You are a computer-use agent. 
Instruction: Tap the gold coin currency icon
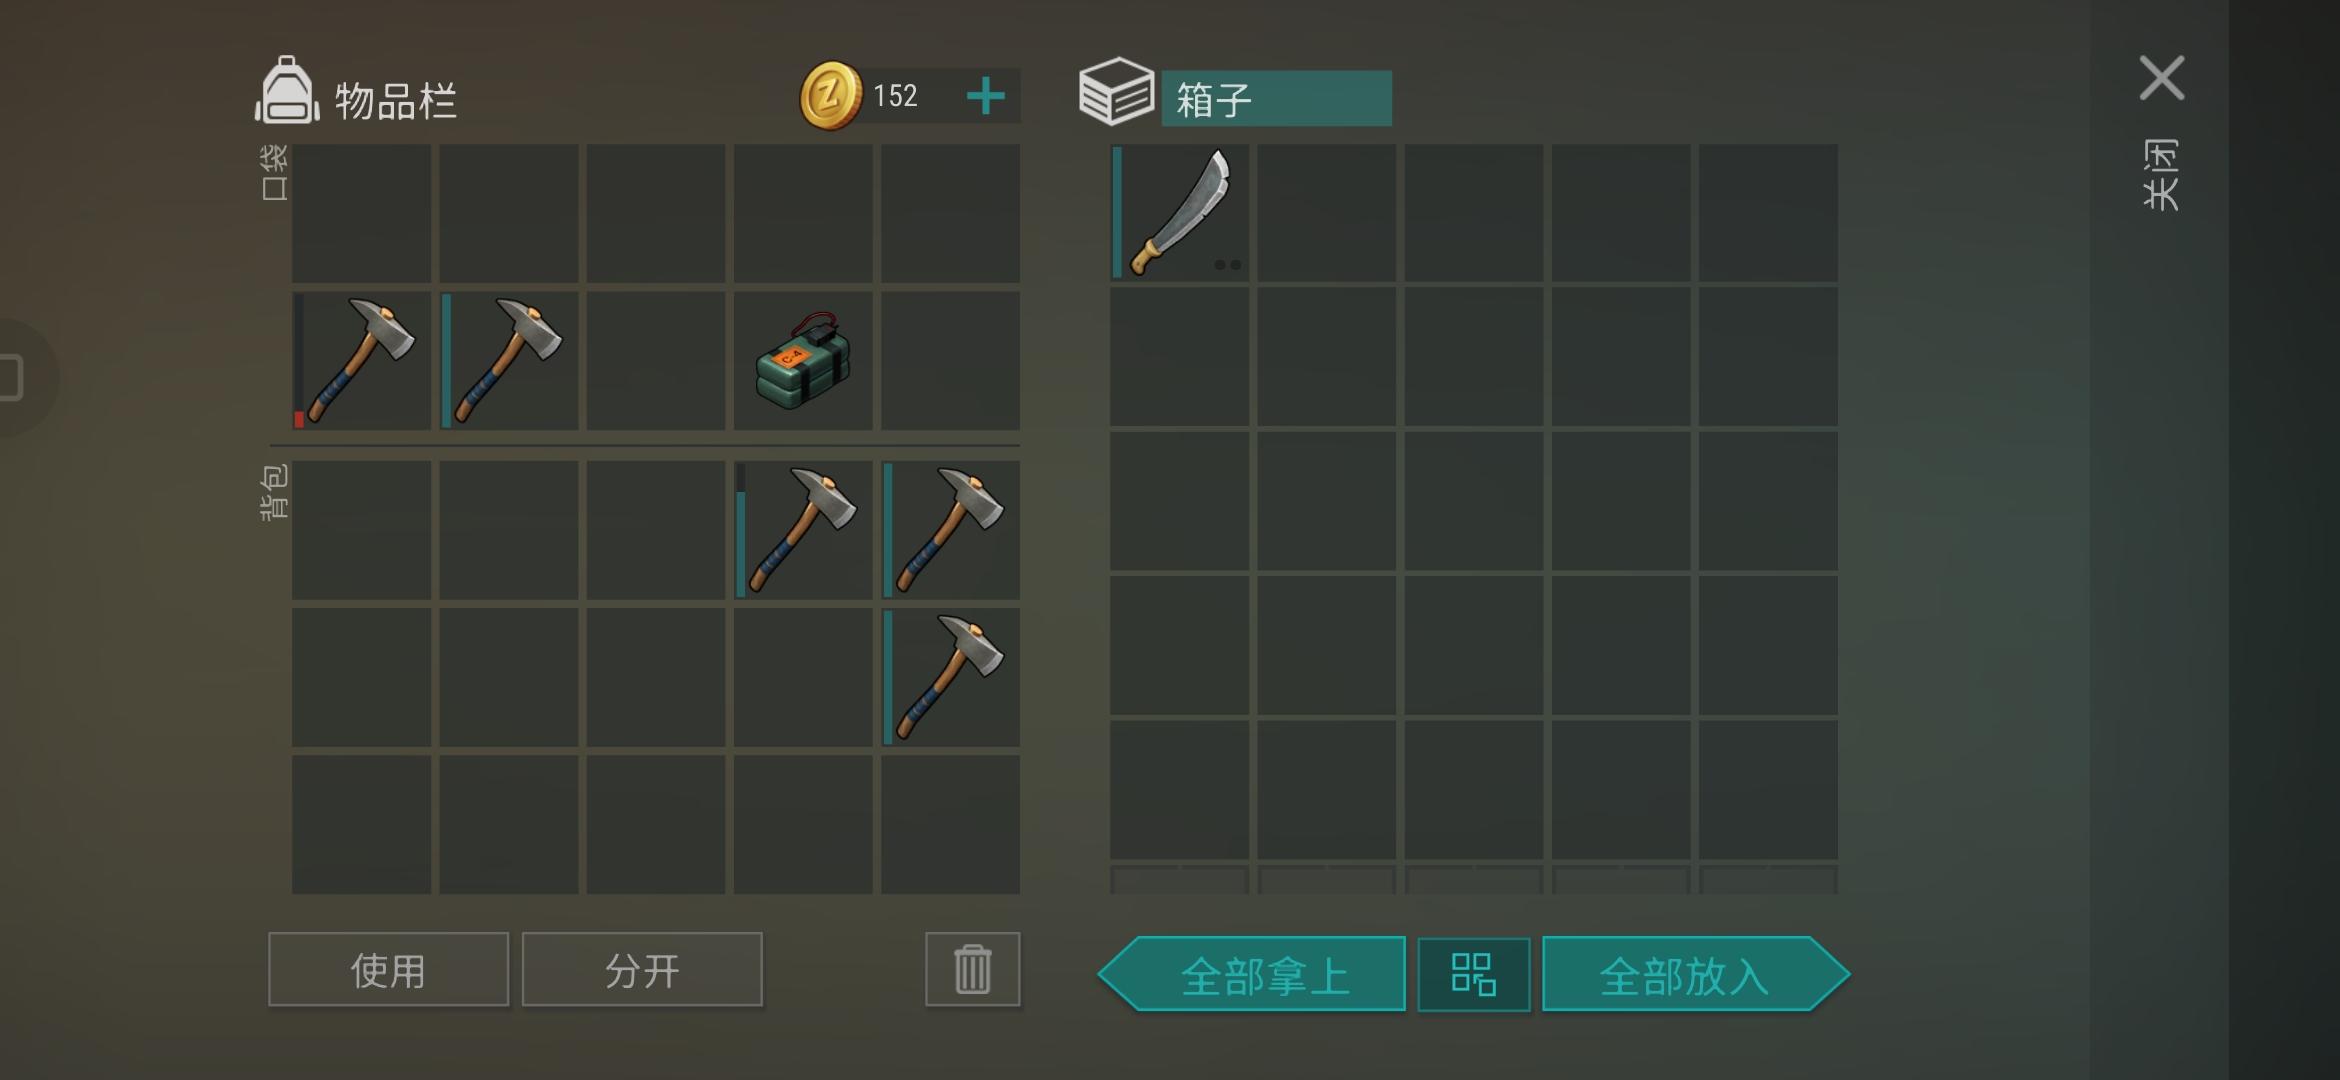pos(830,96)
